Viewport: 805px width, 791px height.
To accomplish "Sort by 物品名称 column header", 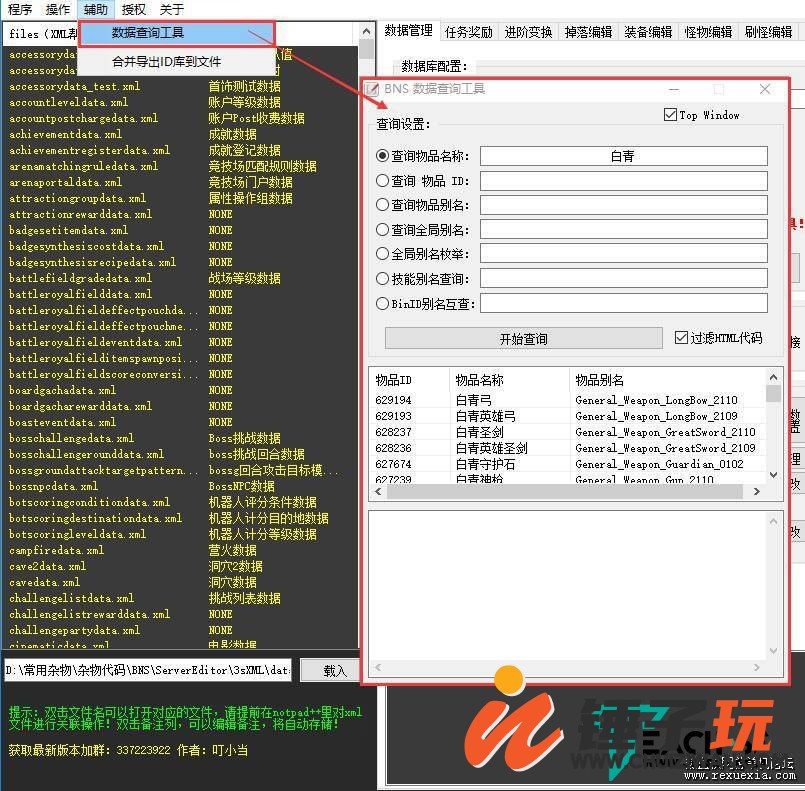I will [509, 380].
